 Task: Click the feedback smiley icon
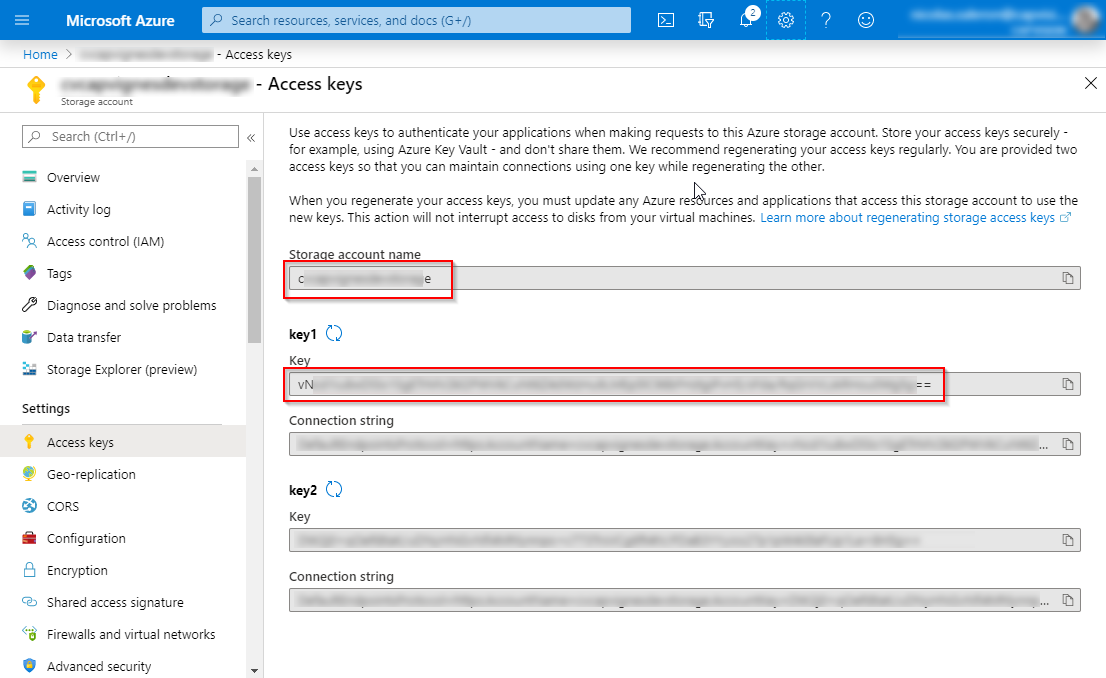coord(865,20)
